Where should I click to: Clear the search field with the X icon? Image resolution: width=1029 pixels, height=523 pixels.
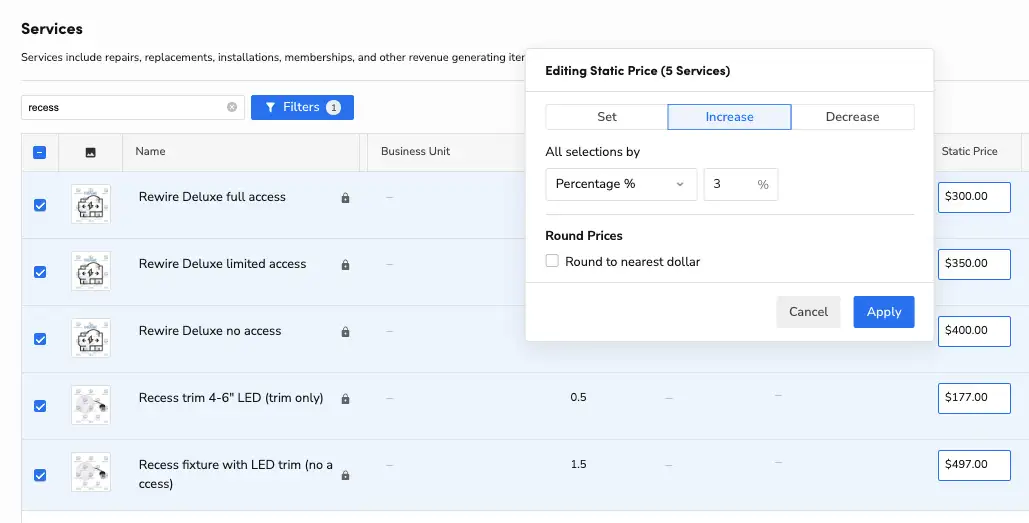232,107
